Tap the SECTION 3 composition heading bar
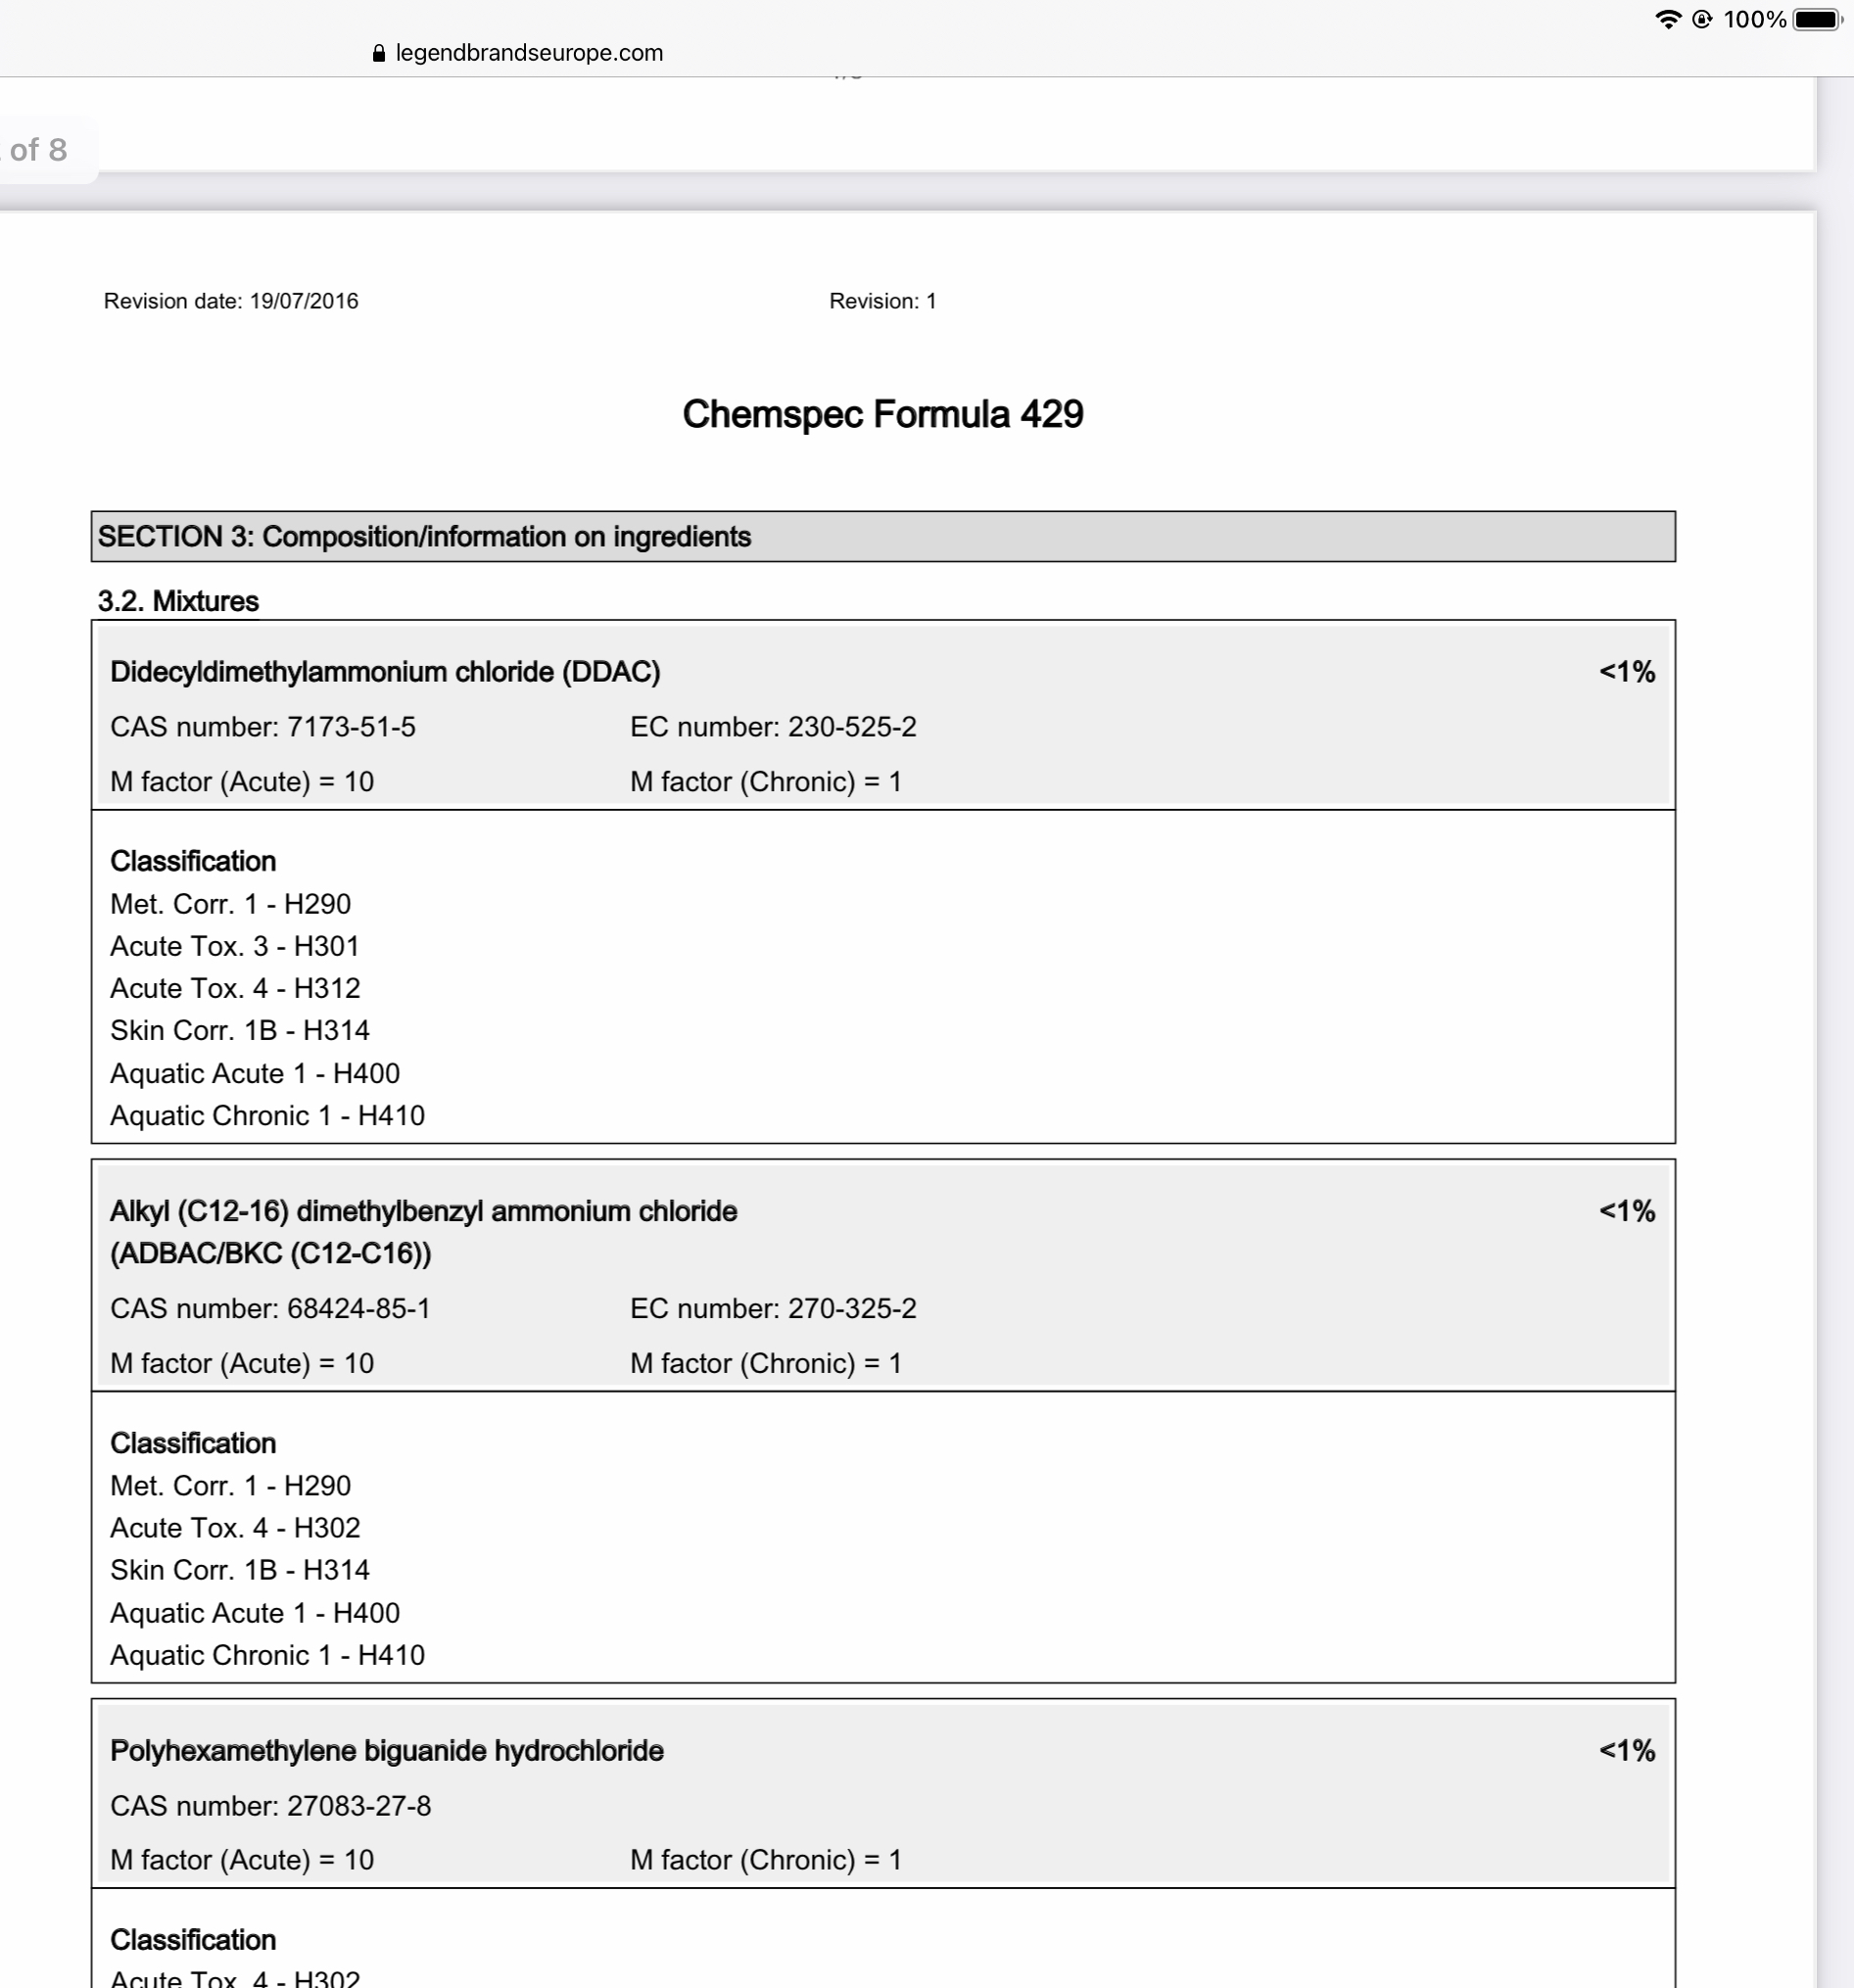 point(883,537)
